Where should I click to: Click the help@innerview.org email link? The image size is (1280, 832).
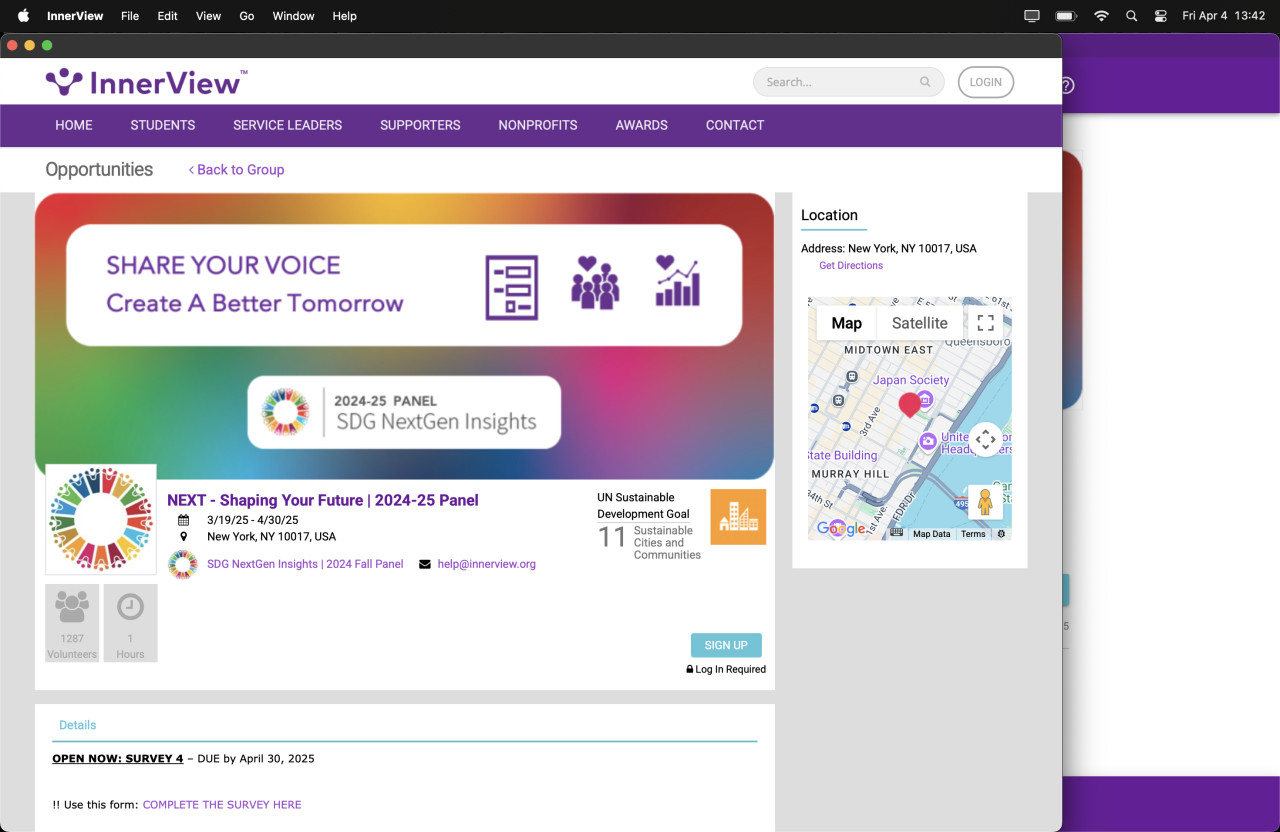pos(487,564)
